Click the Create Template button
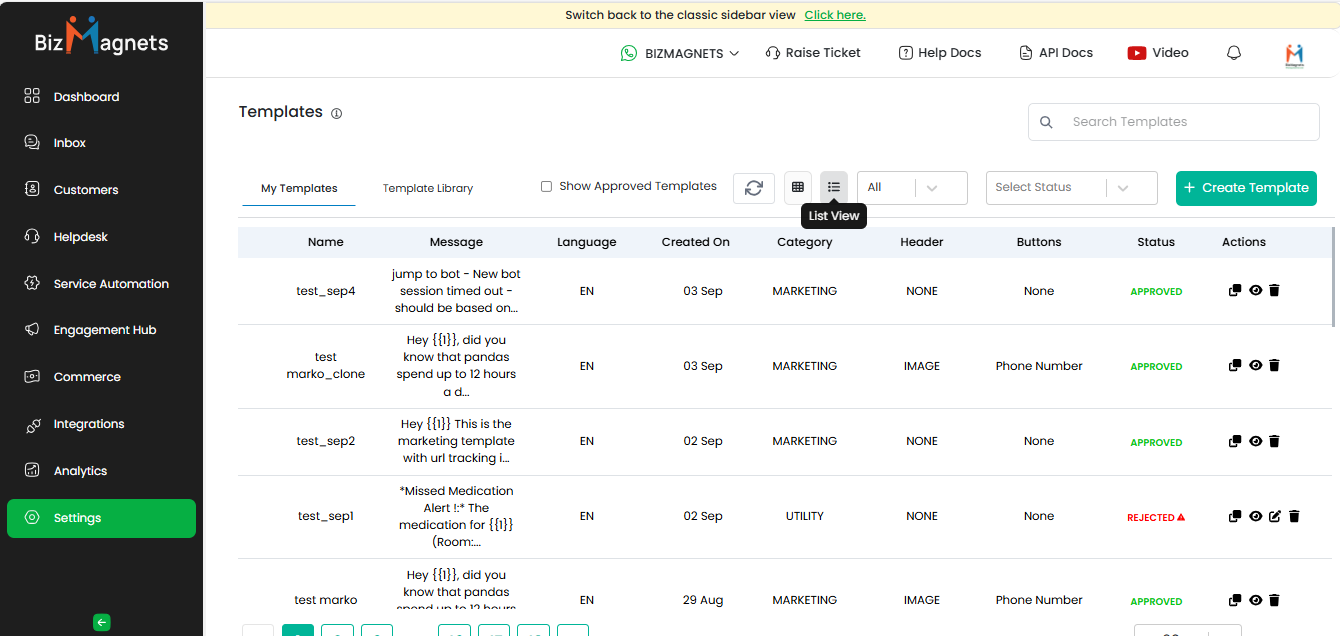This screenshot has width=1340, height=636. click(x=1246, y=188)
